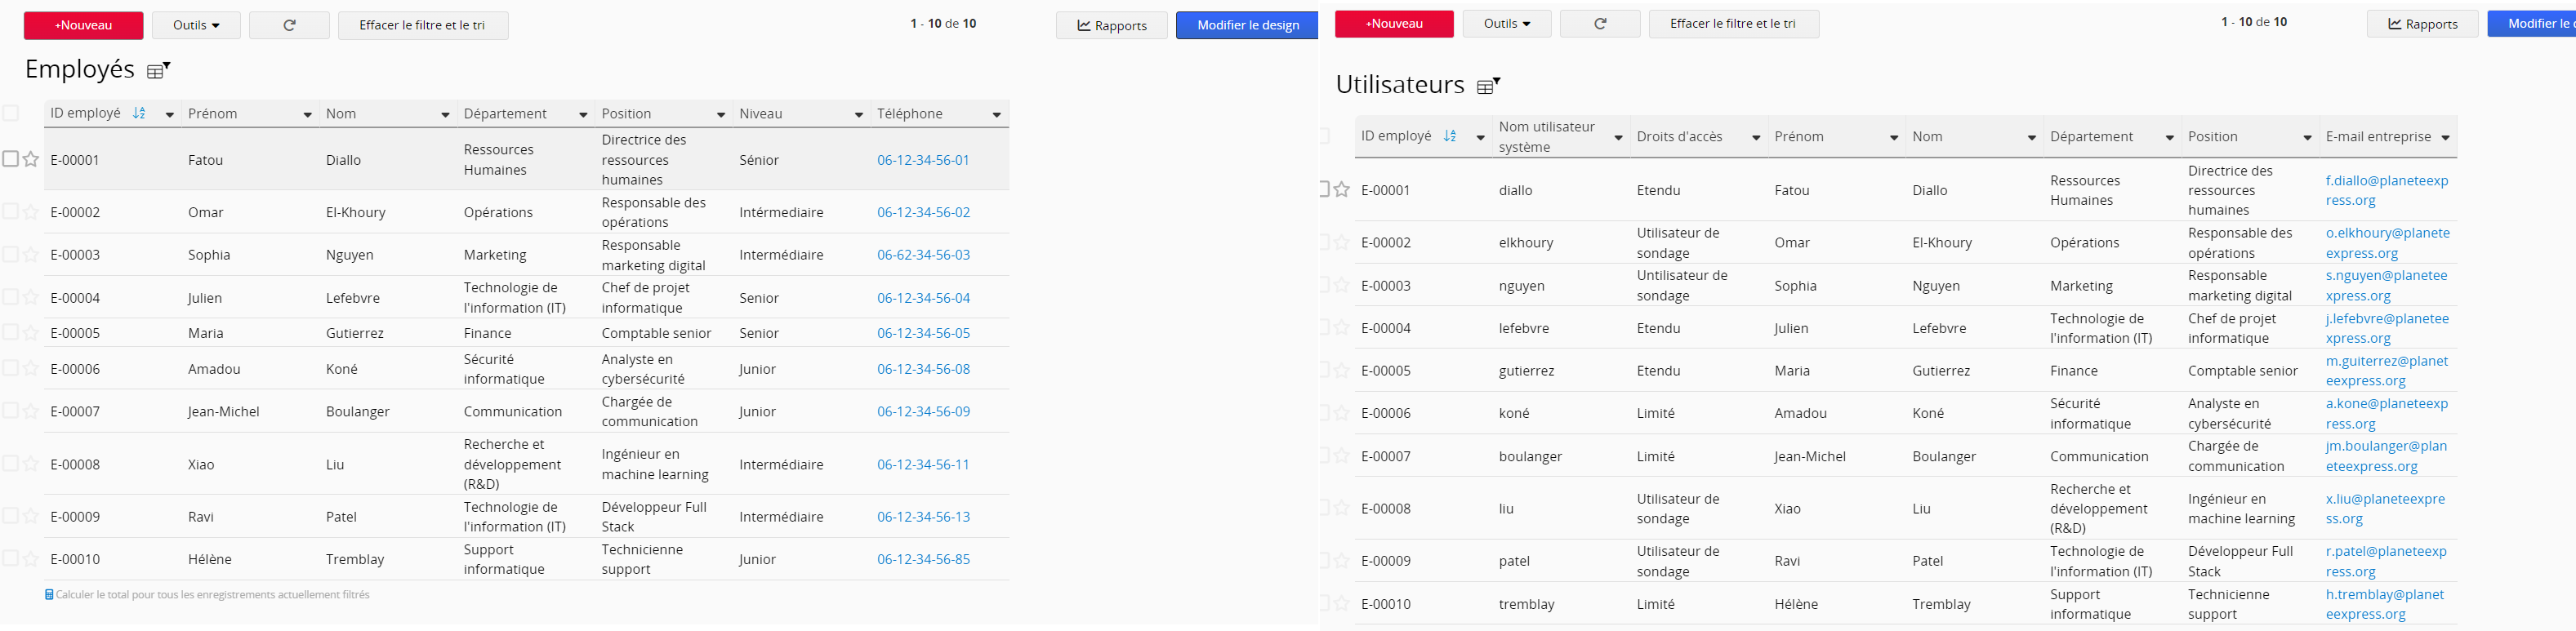Click the Rapports button above Employés
Image resolution: width=2576 pixels, height=631 pixels.
[1111, 26]
